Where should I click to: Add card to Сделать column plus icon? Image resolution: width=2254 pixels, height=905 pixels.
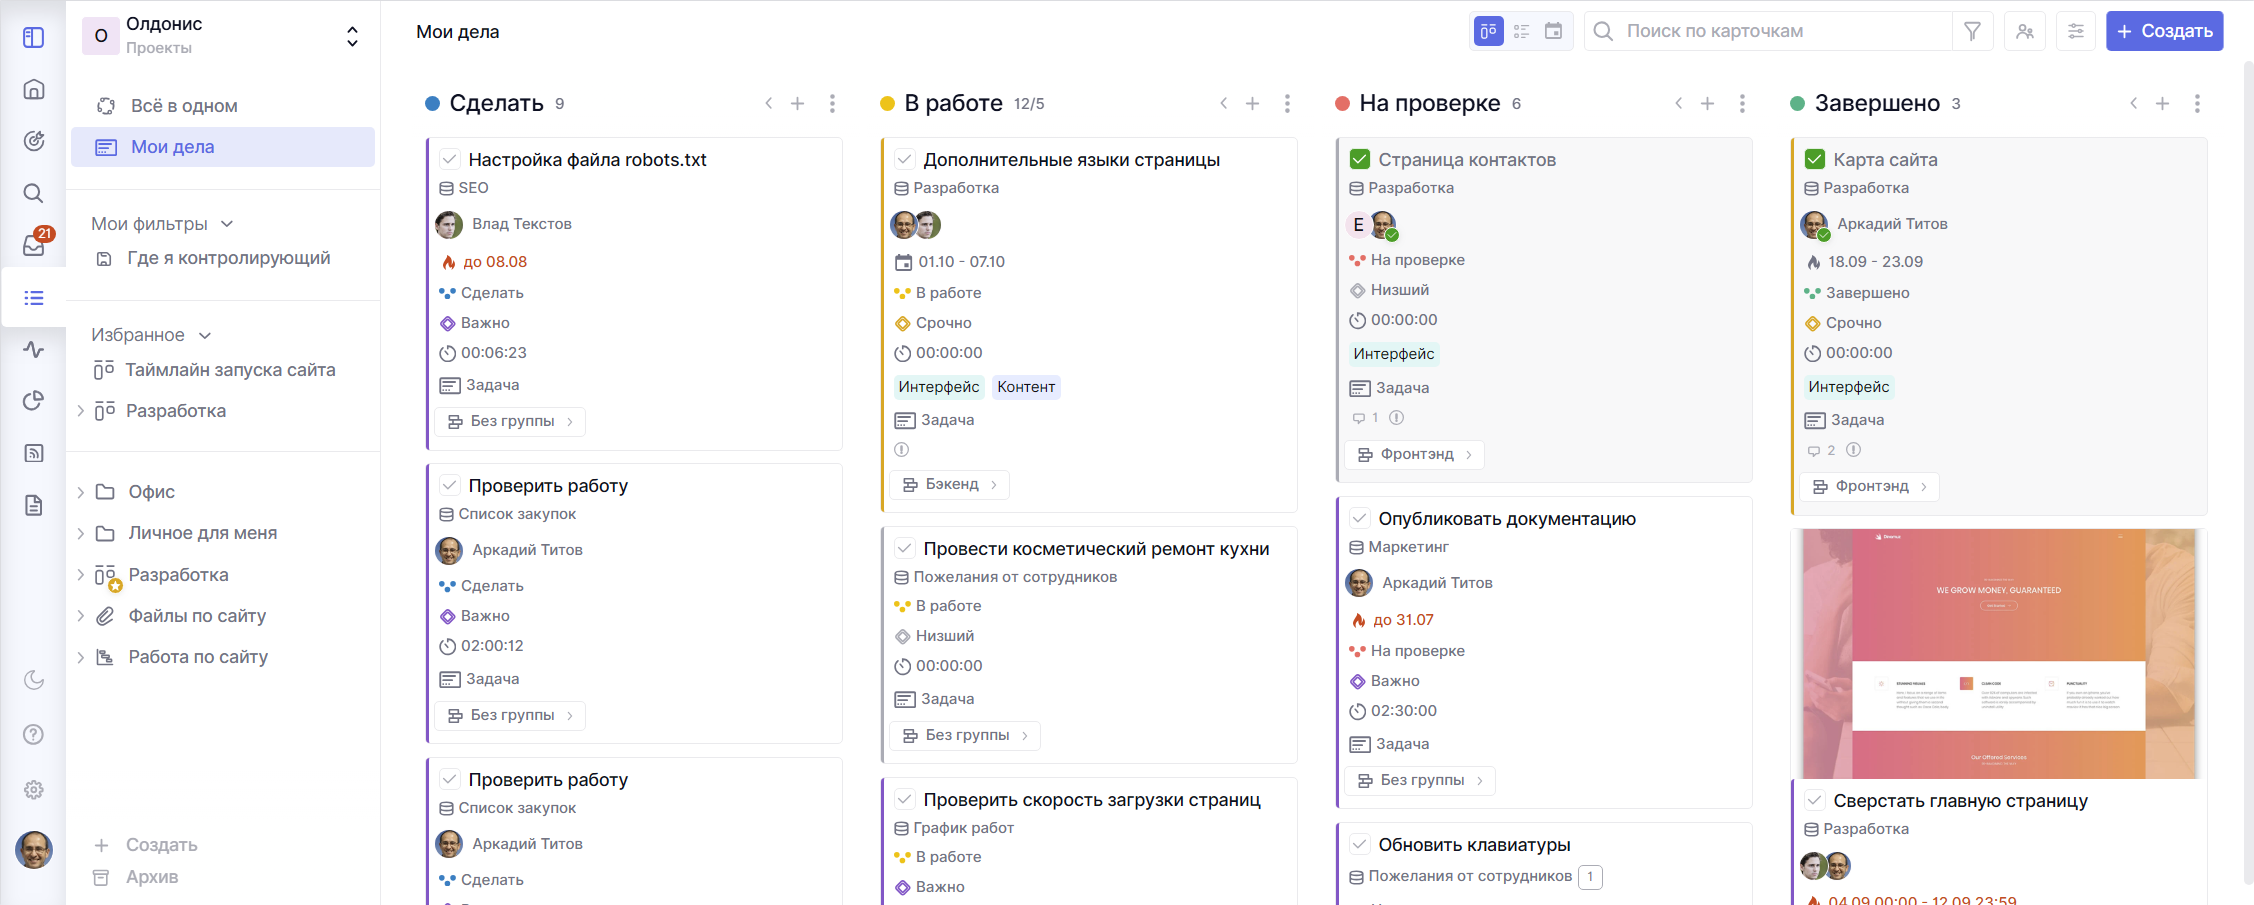[797, 103]
